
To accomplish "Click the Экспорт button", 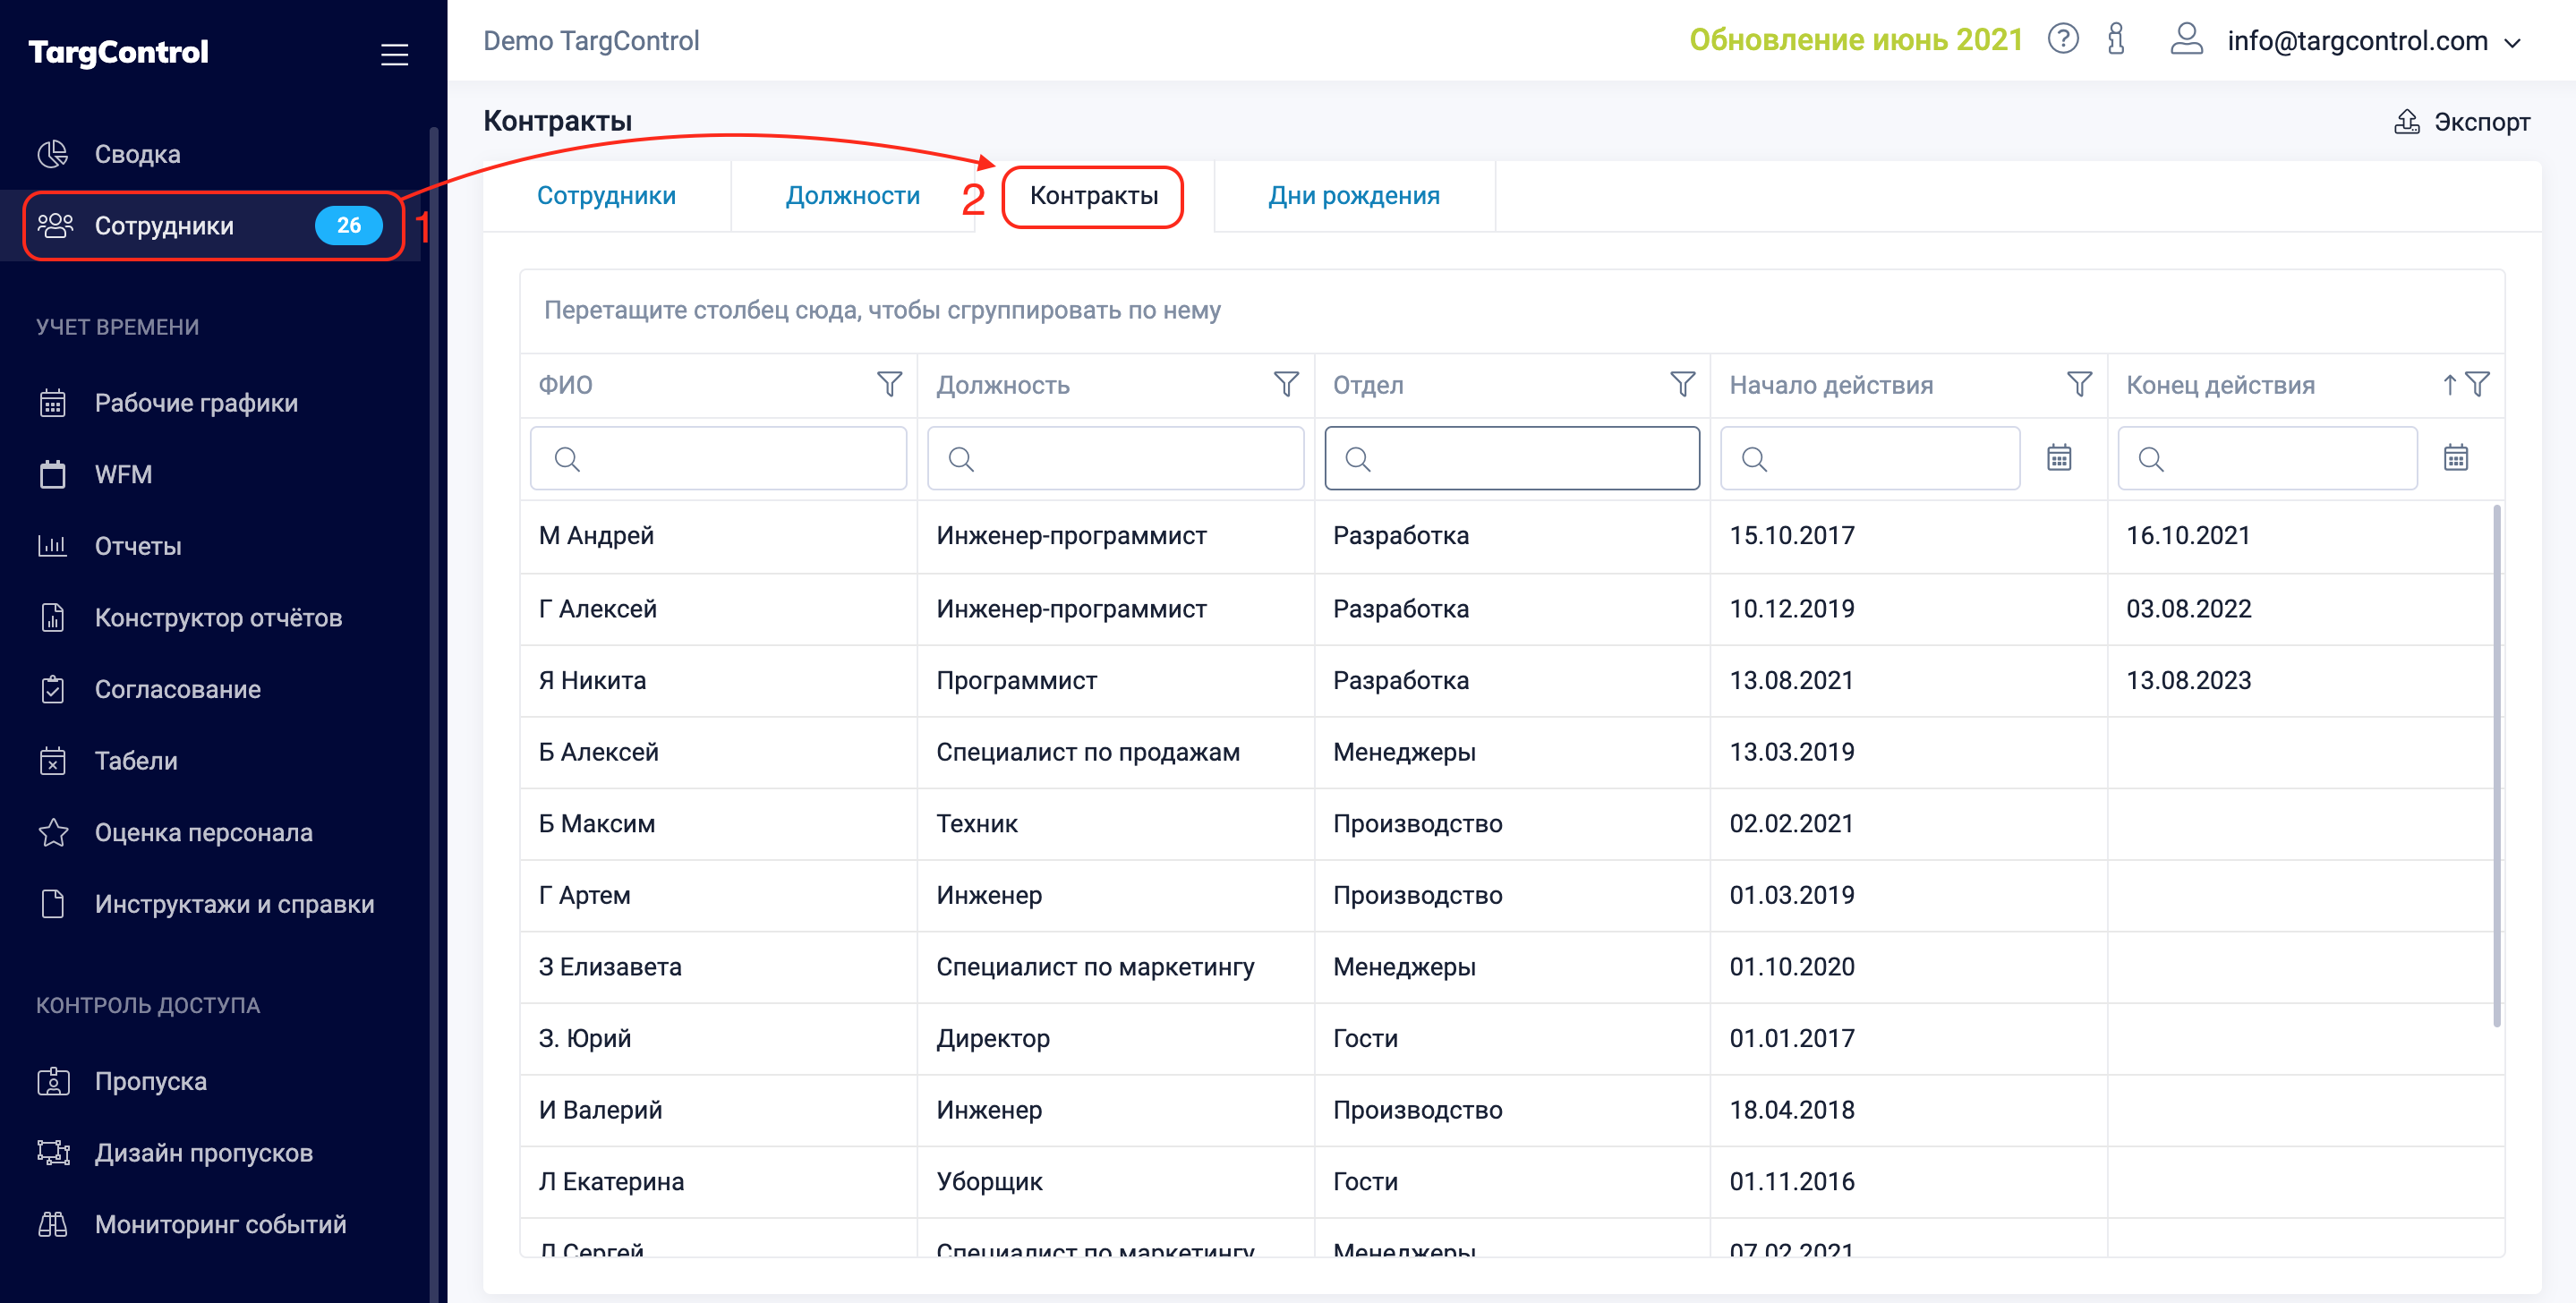I will [2461, 122].
